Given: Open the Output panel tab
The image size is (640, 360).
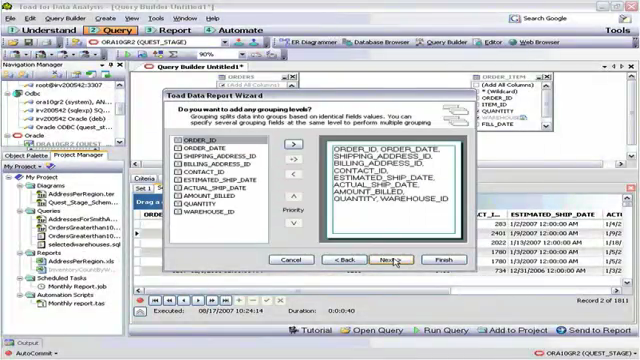Looking at the screenshot, I should [22, 343].
